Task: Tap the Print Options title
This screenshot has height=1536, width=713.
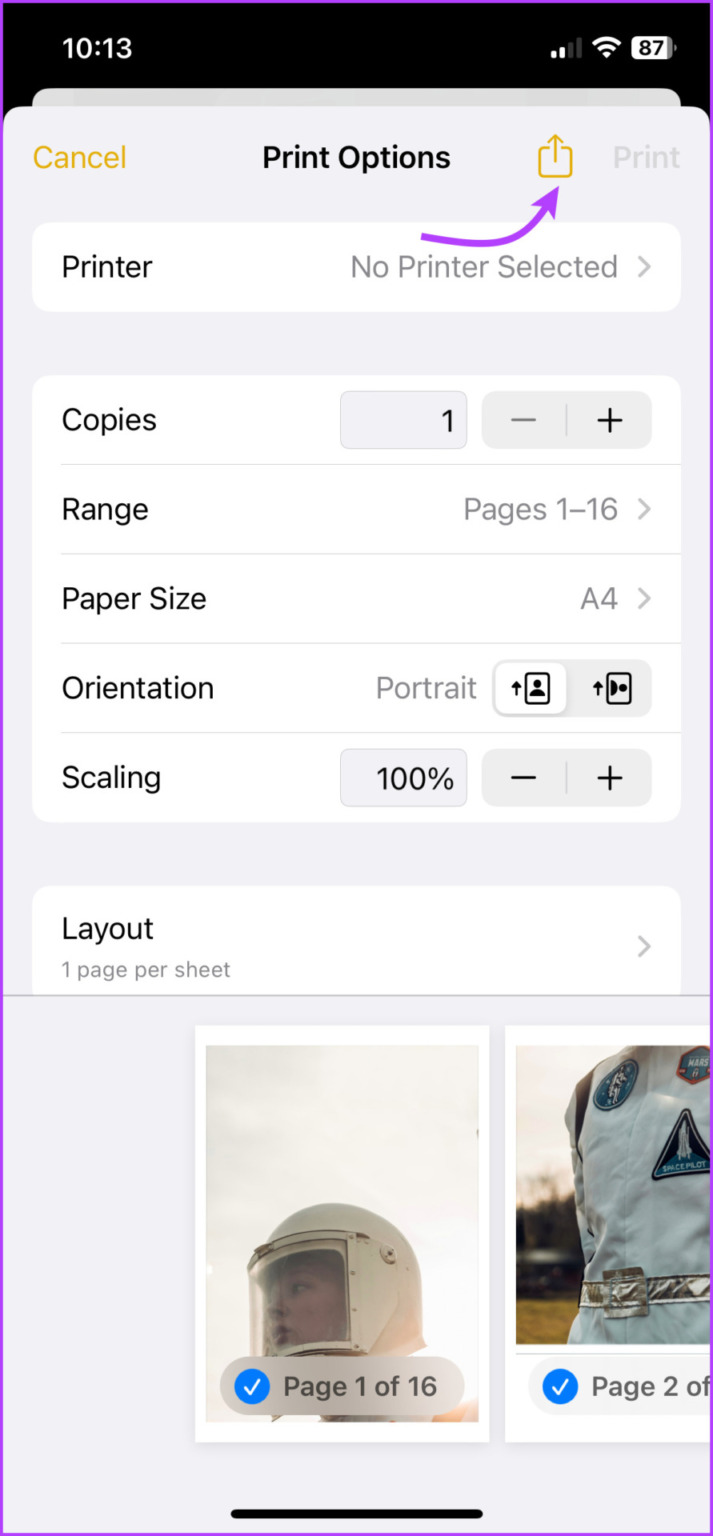Action: point(356,157)
